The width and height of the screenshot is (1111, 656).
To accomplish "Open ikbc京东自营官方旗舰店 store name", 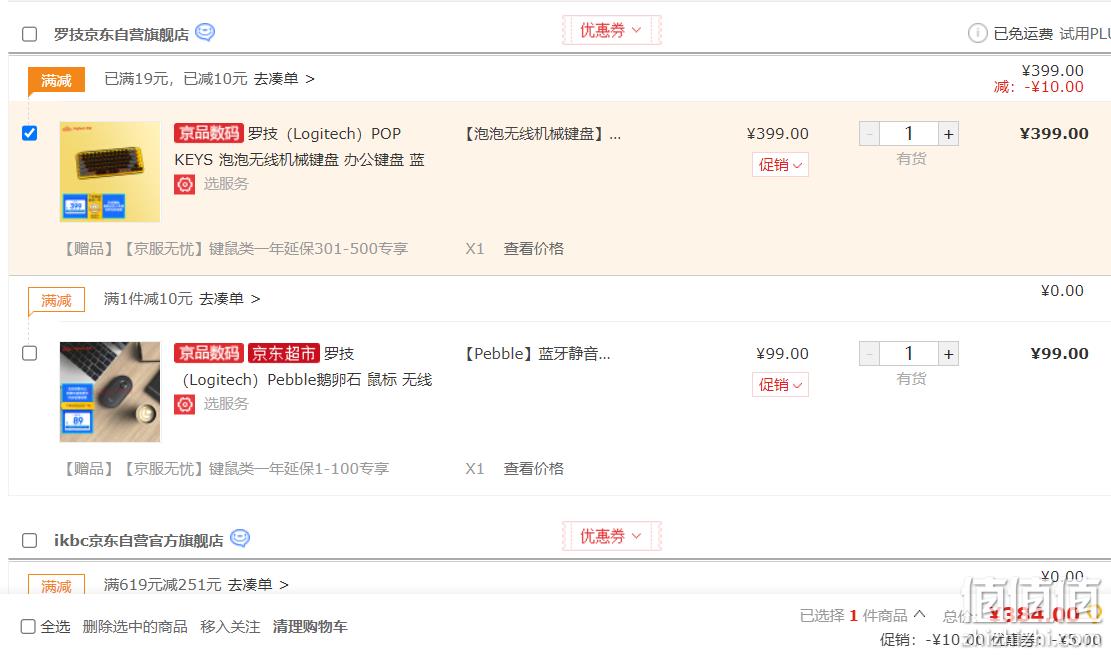I will click(138, 541).
